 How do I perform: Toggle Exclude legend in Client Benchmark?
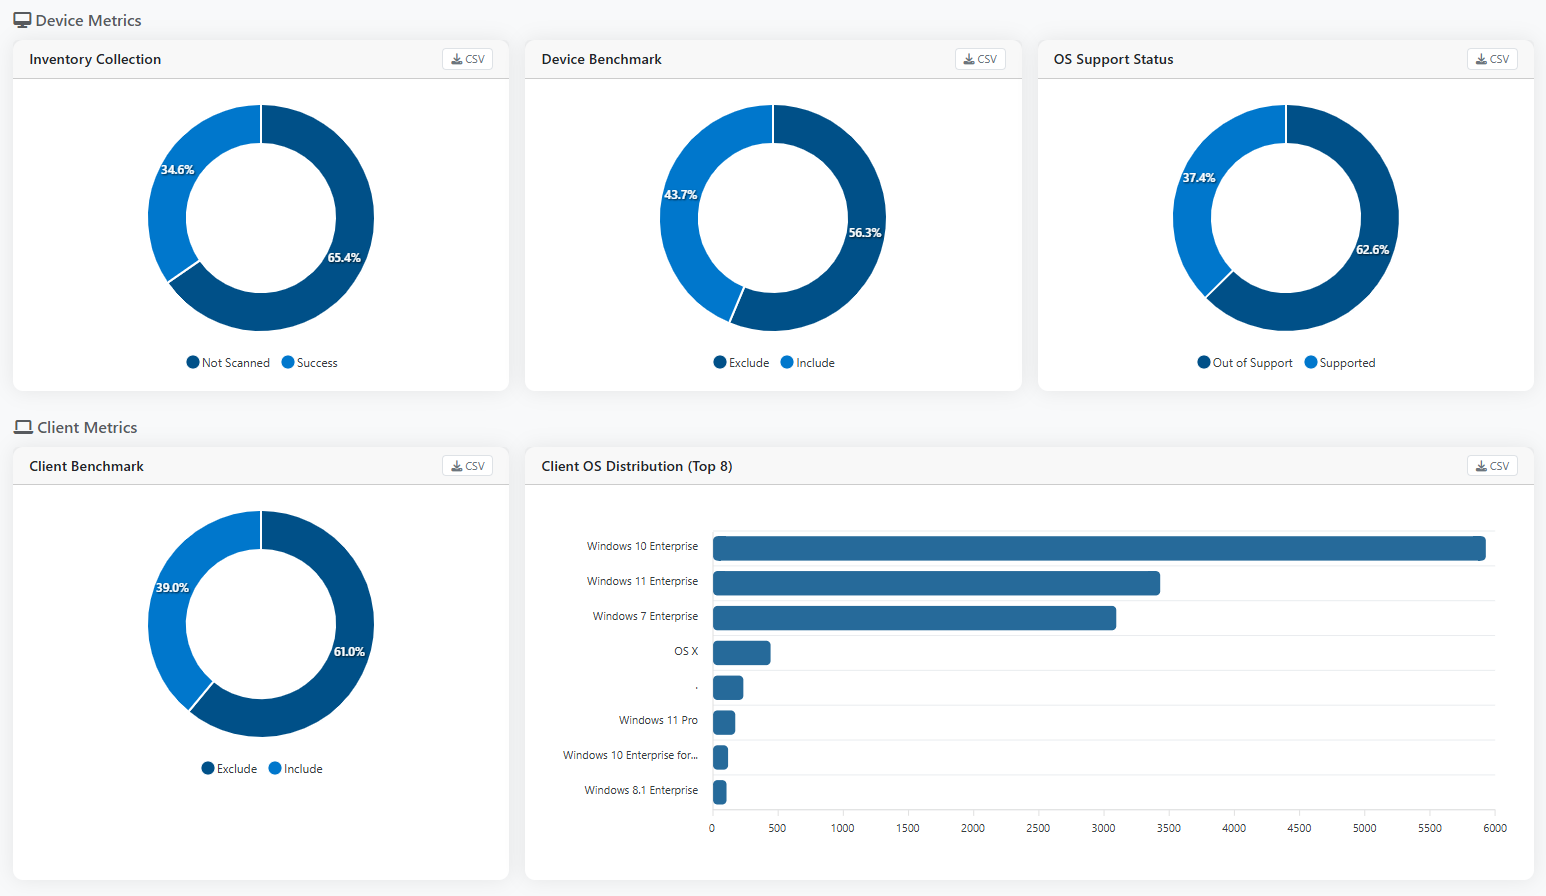tap(229, 769)
